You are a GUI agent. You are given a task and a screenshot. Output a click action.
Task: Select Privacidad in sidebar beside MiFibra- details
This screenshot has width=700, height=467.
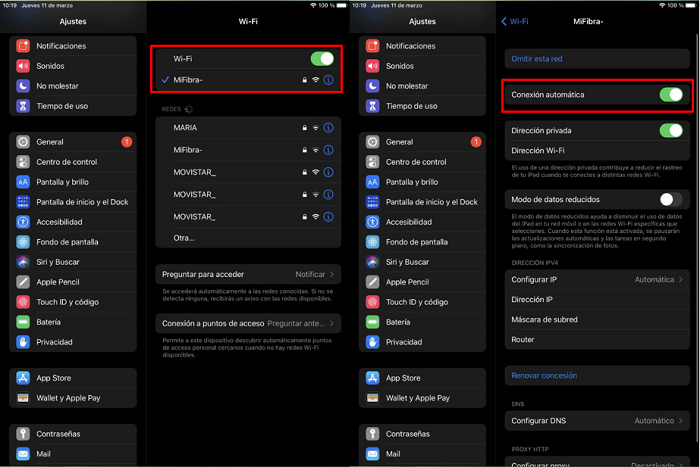(403, 342)
